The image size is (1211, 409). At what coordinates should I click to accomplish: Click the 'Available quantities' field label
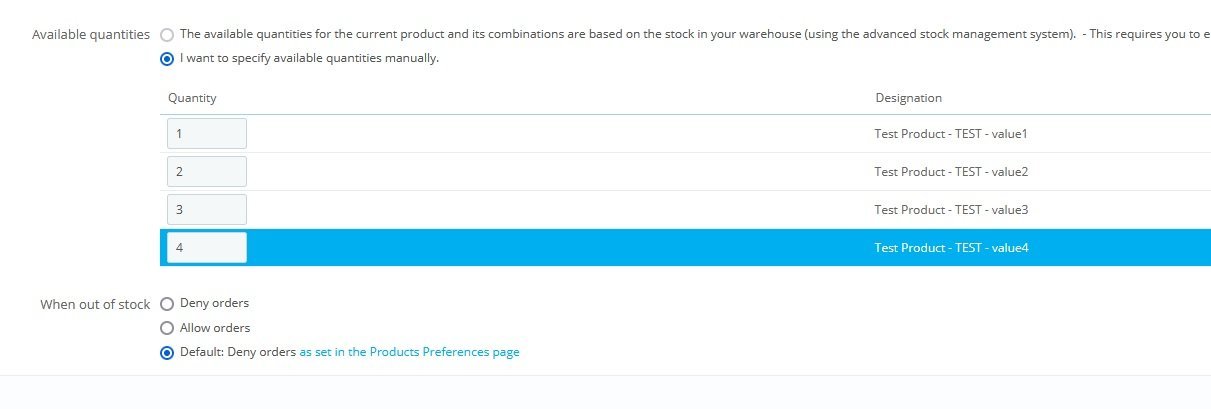click(x=91, y=35)
